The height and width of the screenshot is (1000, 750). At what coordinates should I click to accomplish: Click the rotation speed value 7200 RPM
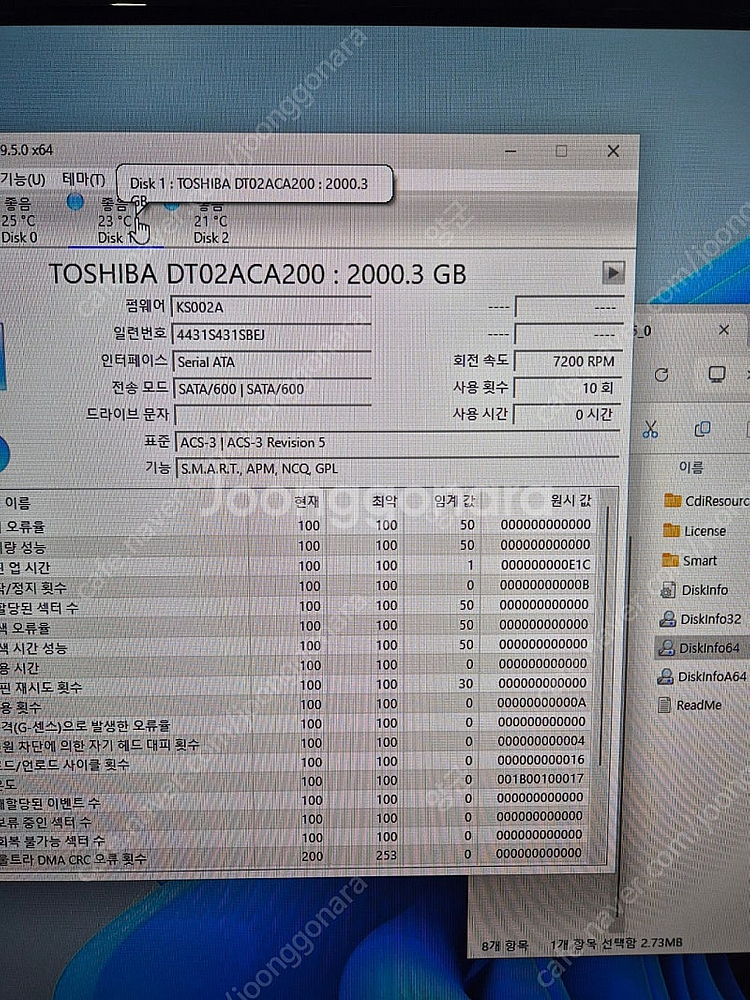click(x=568, y=362)
